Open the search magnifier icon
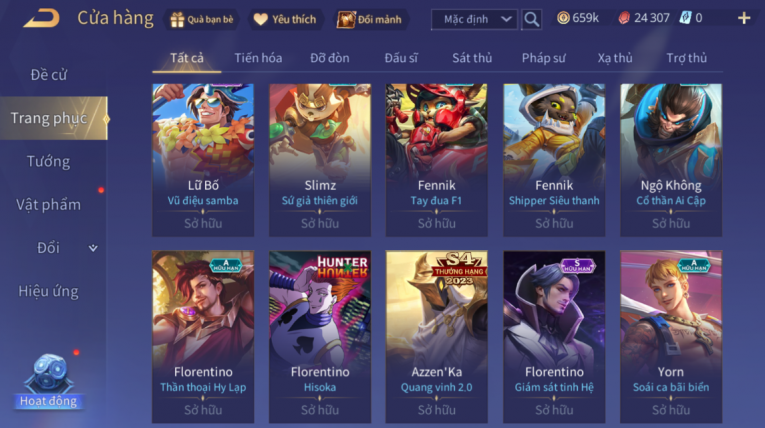This screenshot has width=765, height=428. [x=531, y=20]
